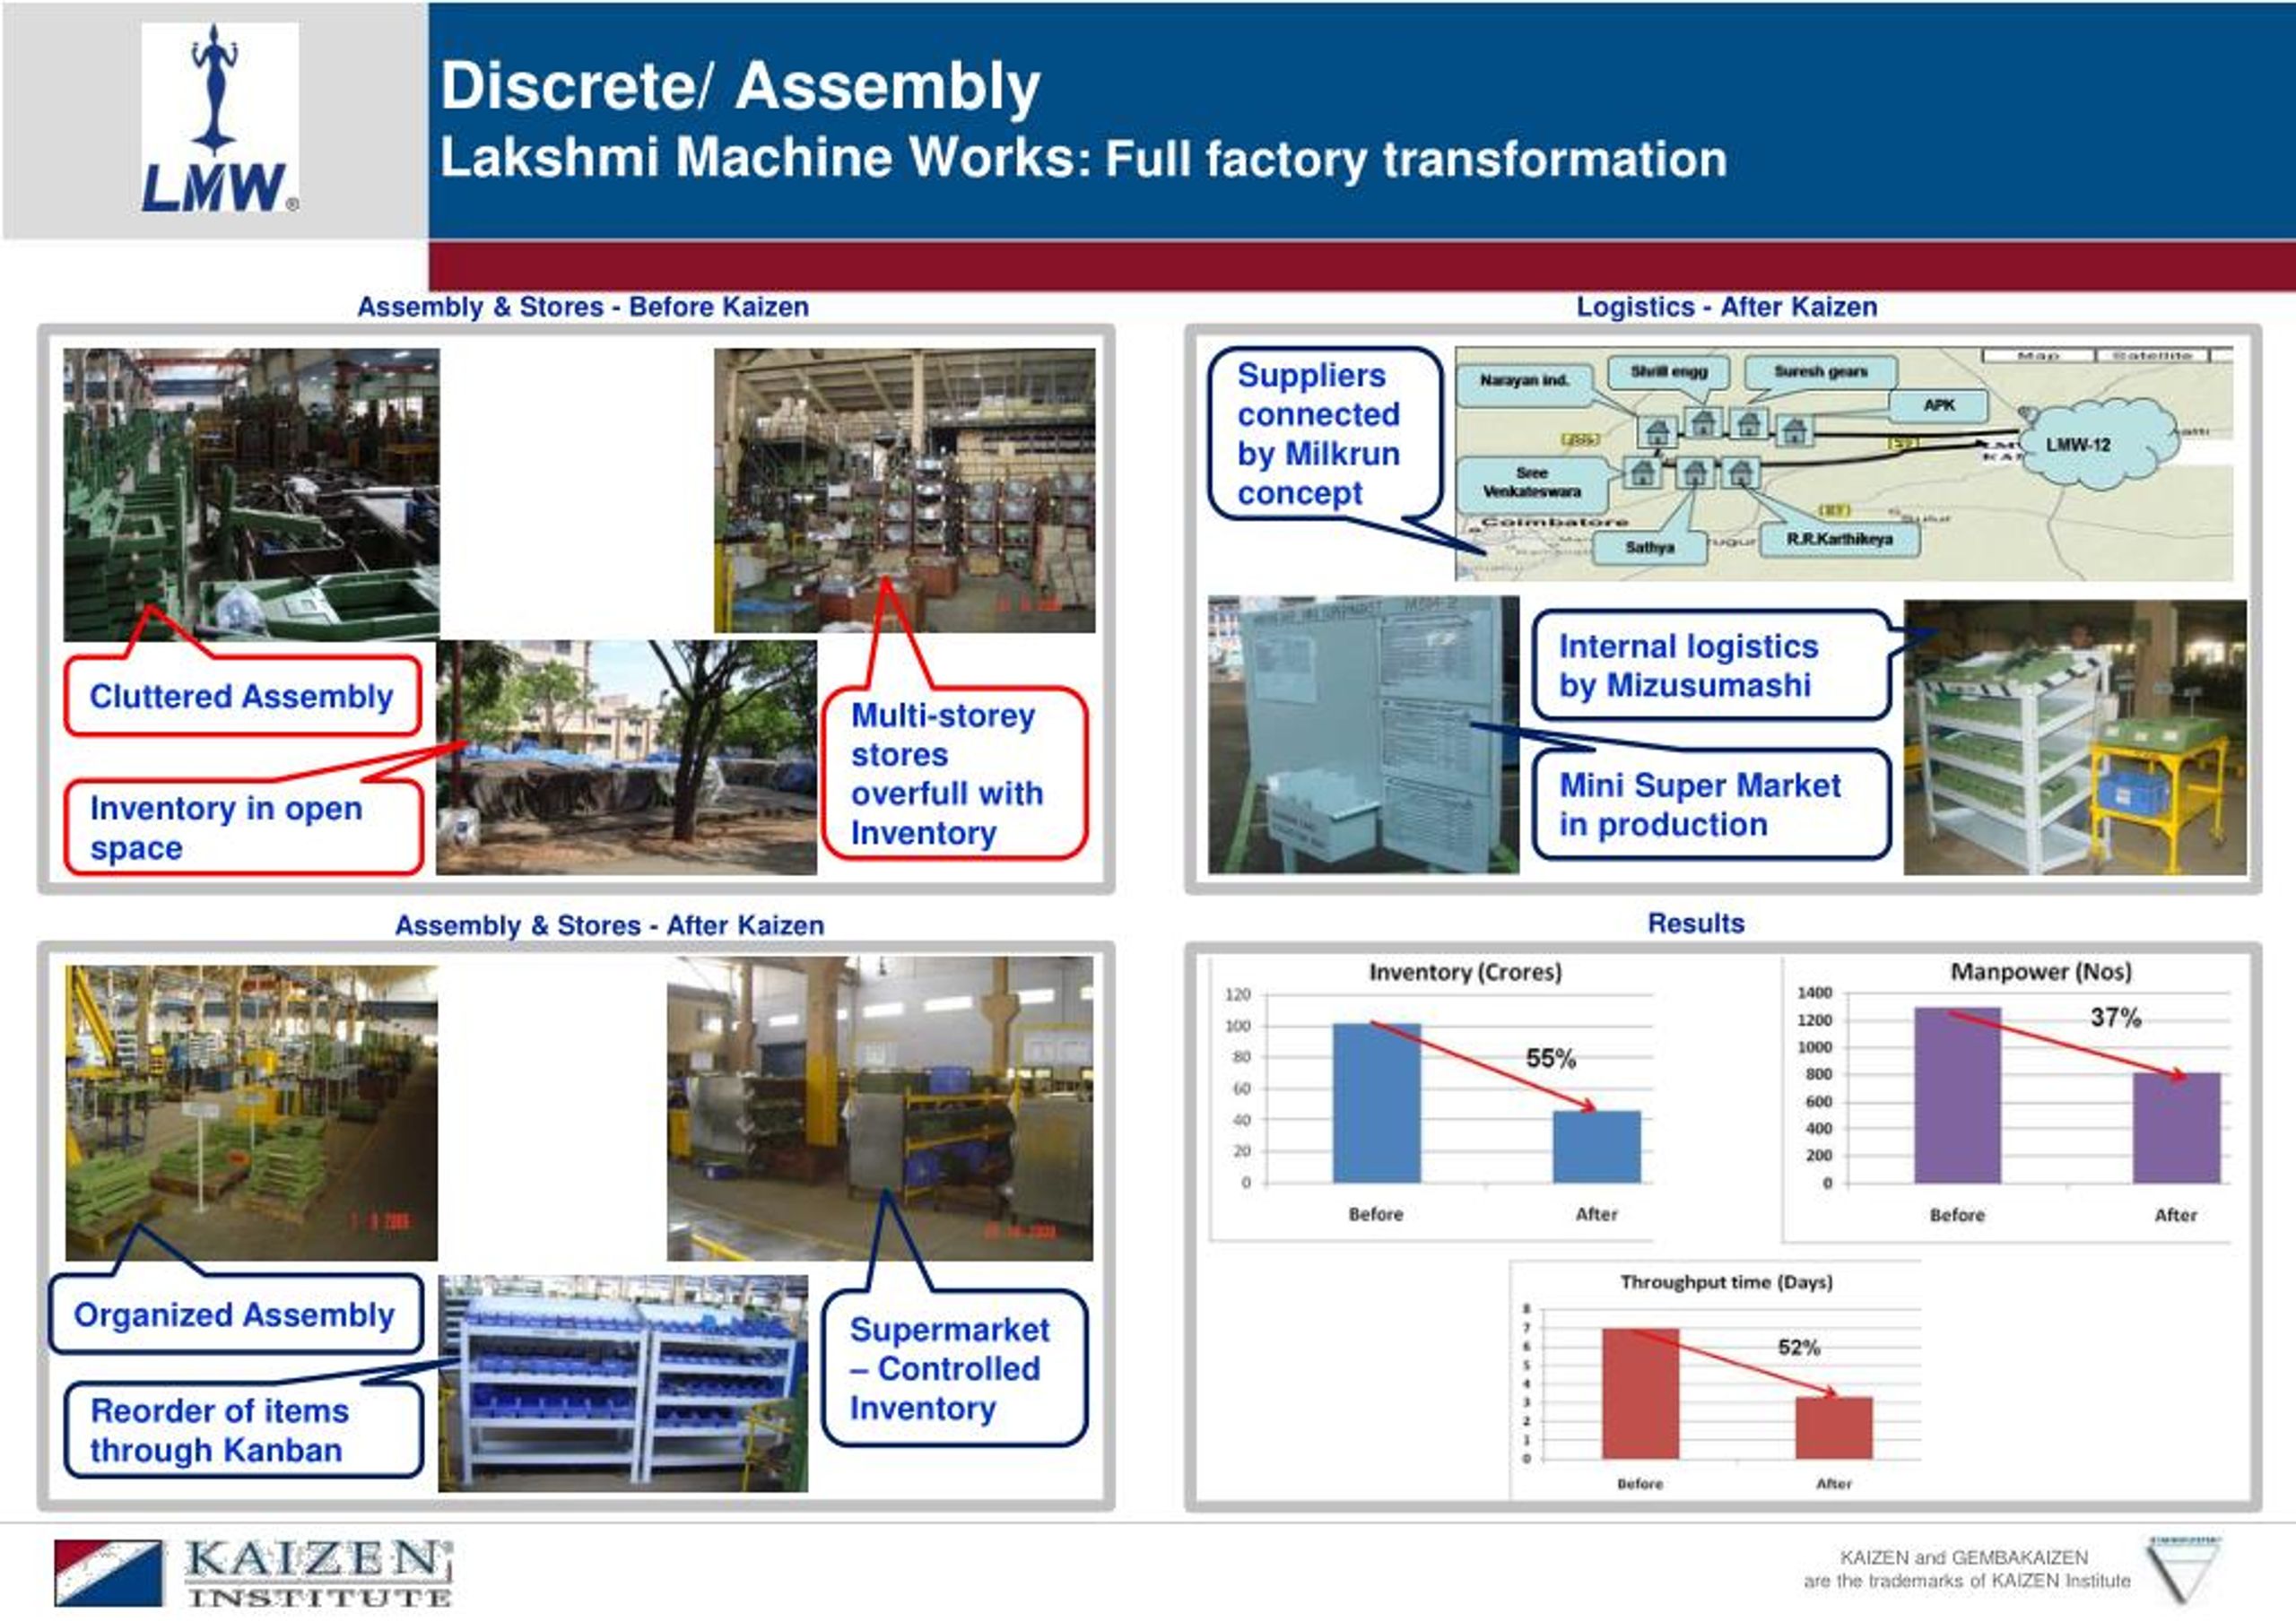Click the Suresh gears supplier label
This screenshot has width=2296, height=1622.
(x=1821, y=372)
